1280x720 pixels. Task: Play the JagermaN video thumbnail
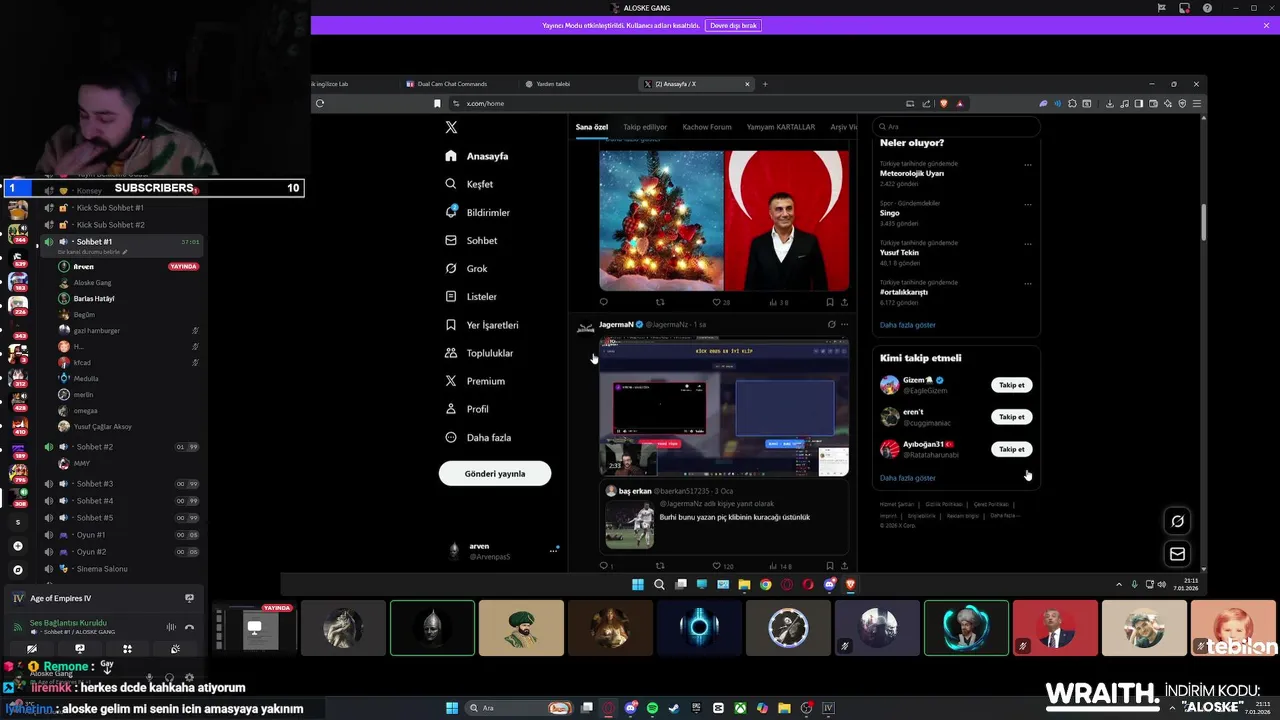pos(724,408)
